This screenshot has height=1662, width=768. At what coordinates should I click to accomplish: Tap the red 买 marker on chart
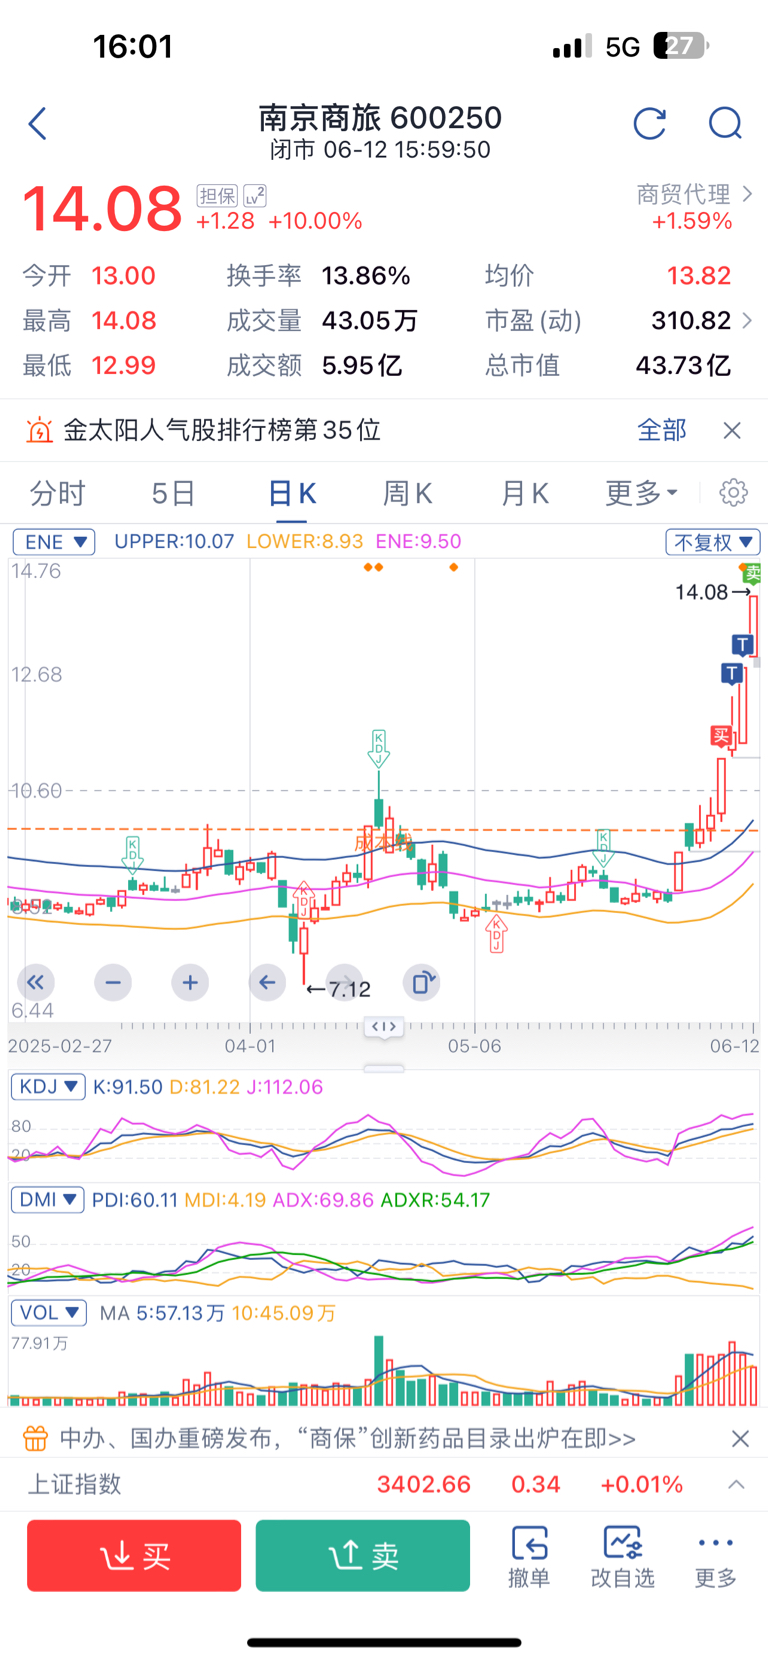pyautogui.click(x=721, y=735)
